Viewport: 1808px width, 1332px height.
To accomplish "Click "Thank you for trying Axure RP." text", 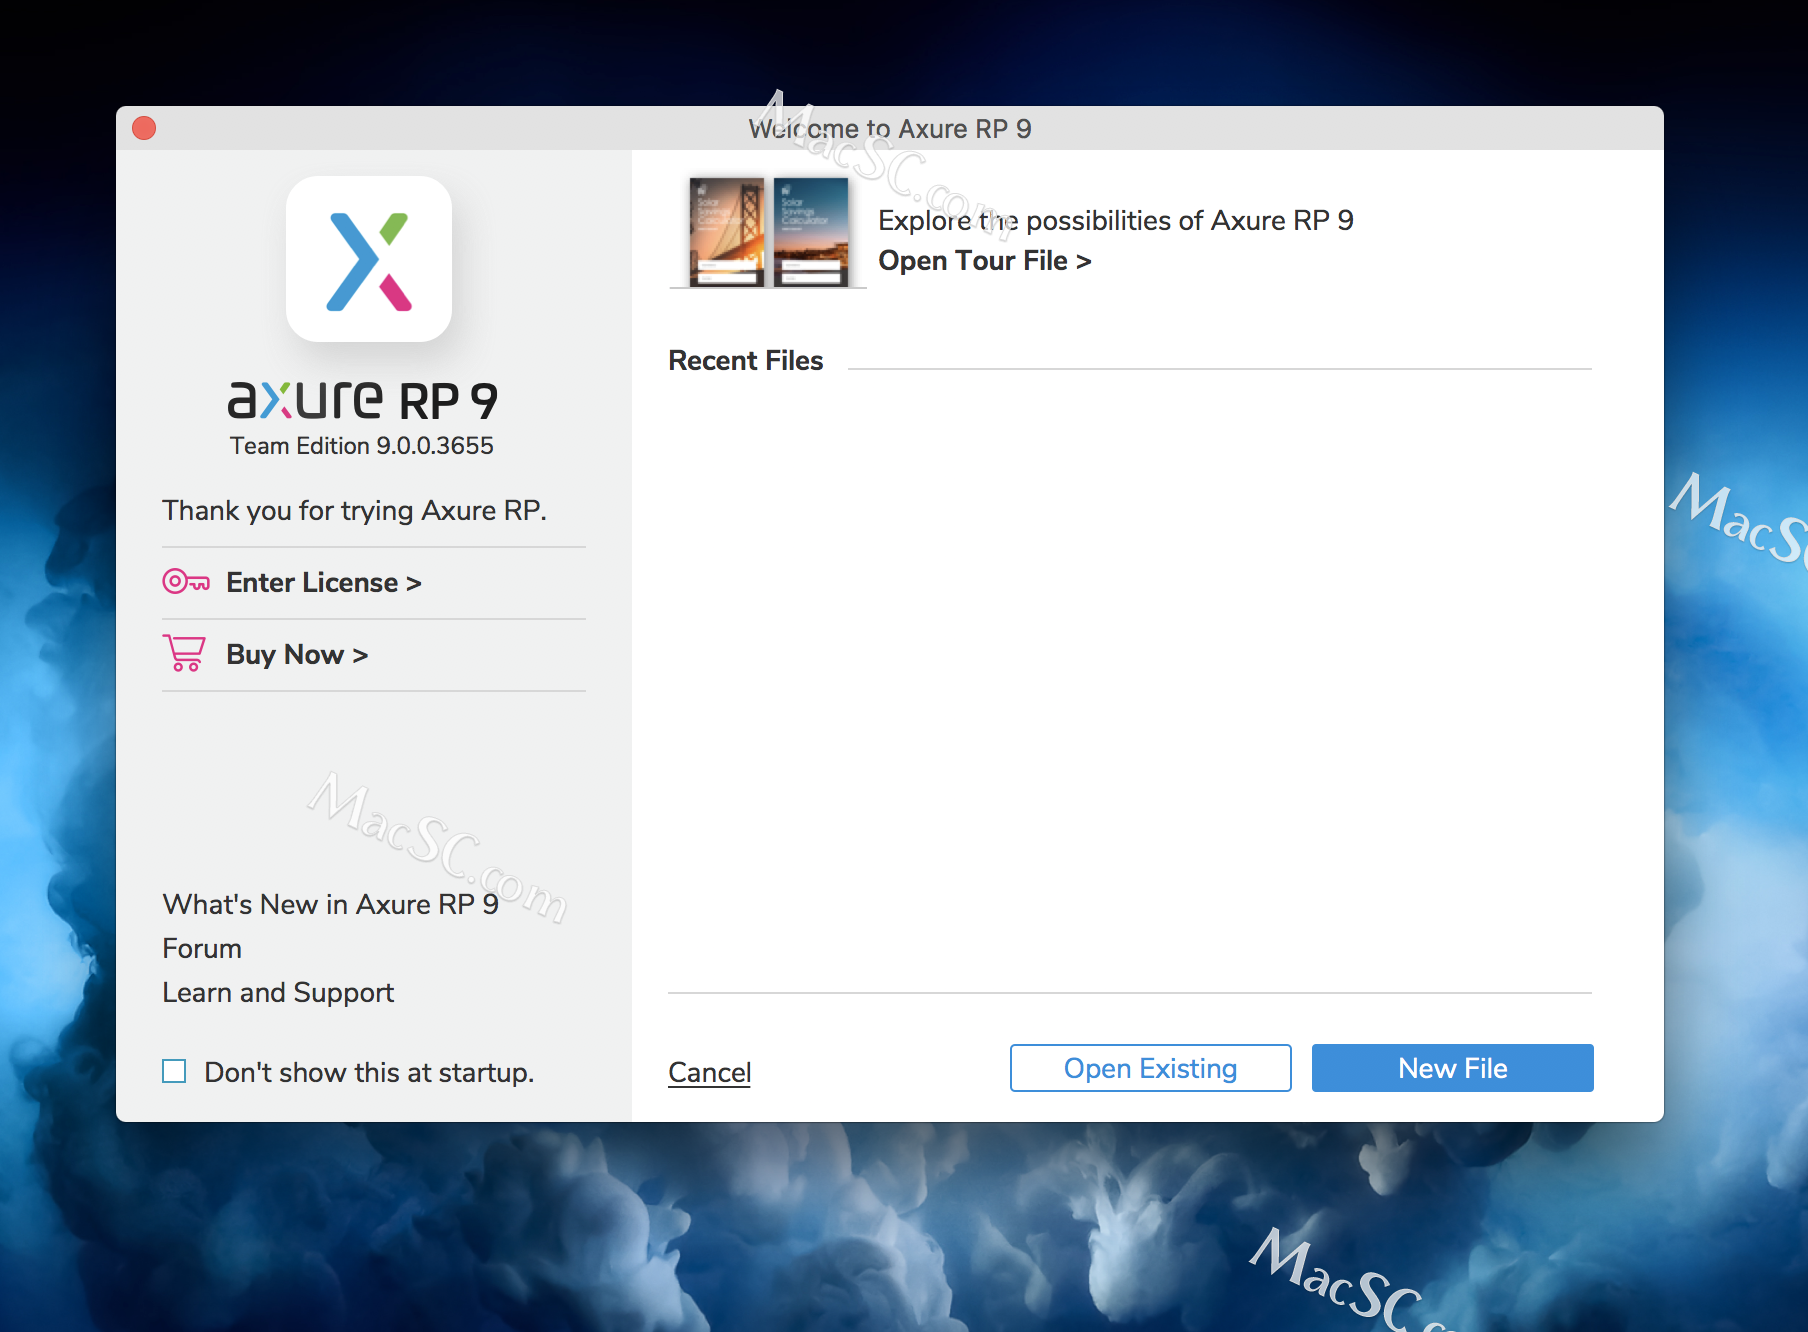I will [x=354, y=510].
